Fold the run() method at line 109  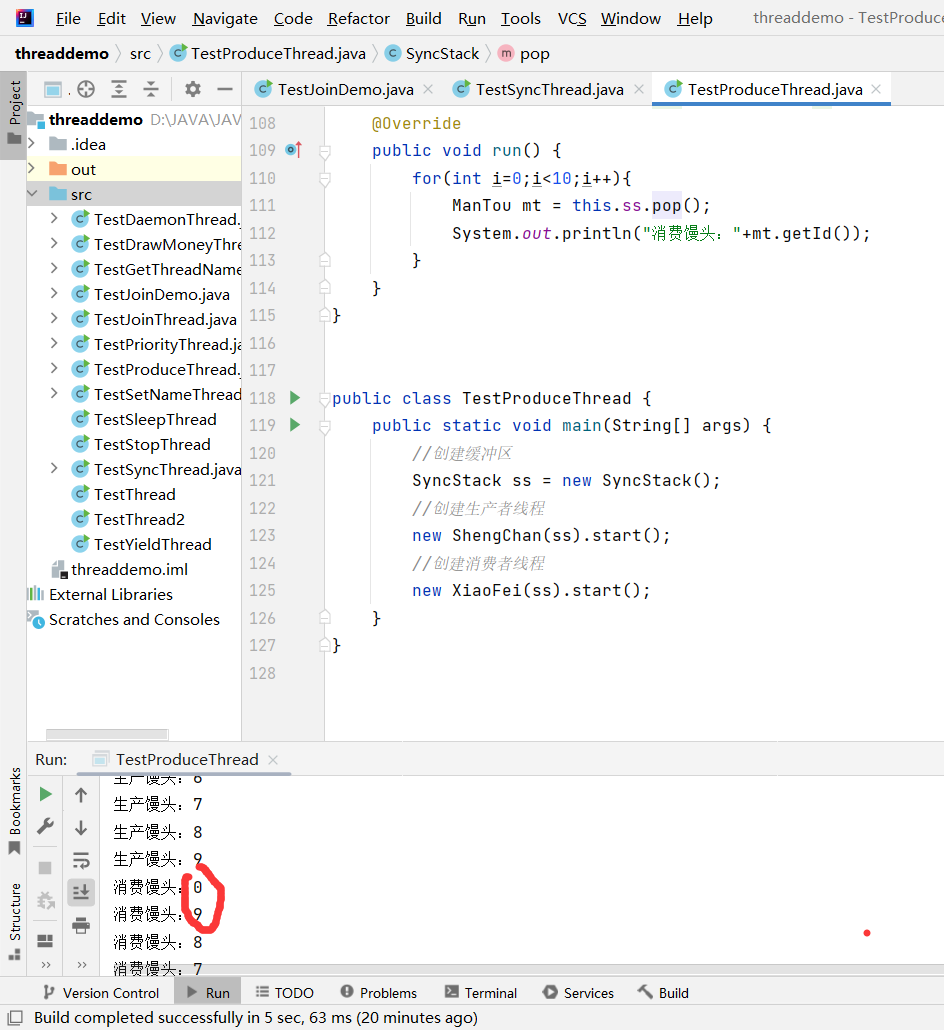coord(324,152)
